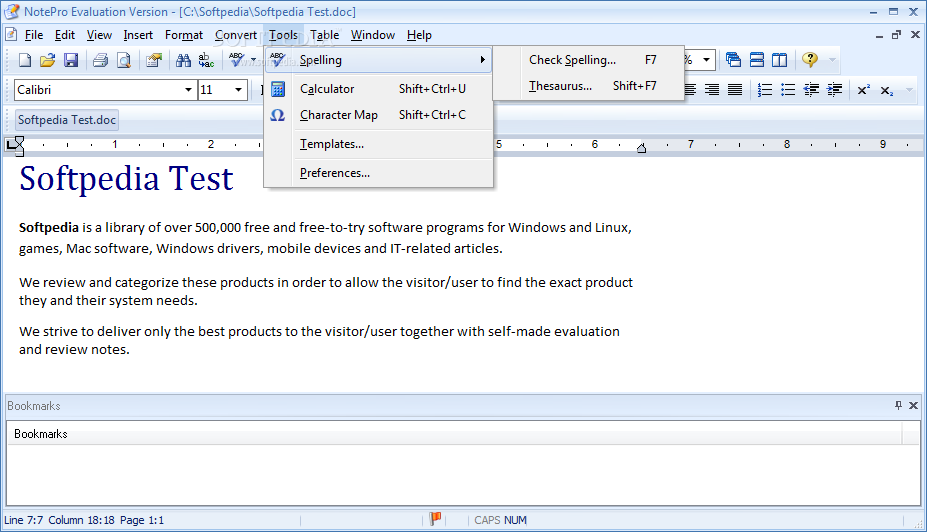Image resolution: width=927 pixels, height=532 pixels.
Task: Open Templates from the Tools menu
Action: point(378,144)
